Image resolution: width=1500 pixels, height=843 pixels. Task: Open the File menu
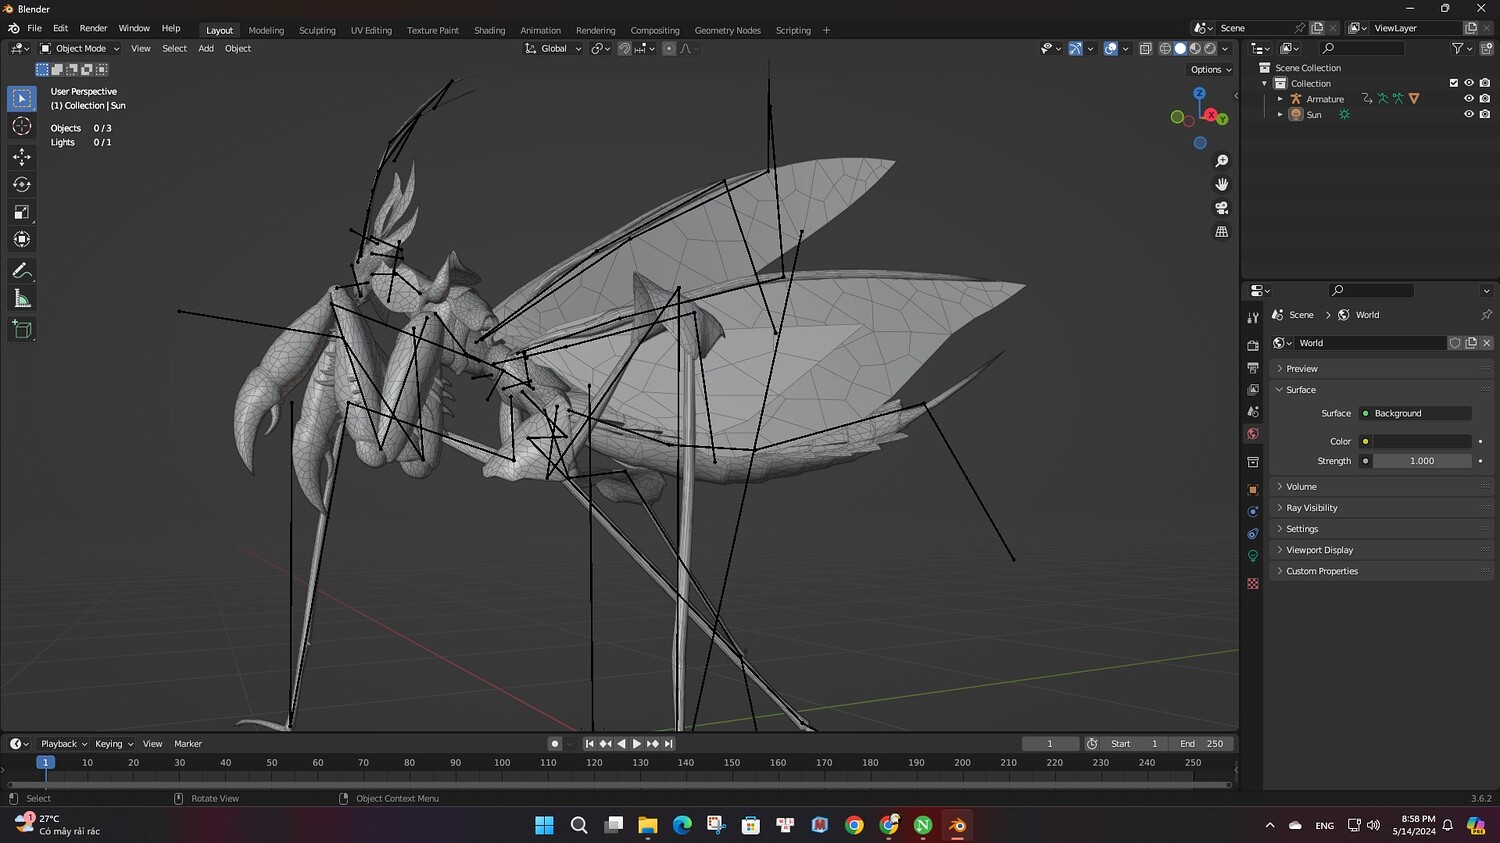tap(34, 28)
